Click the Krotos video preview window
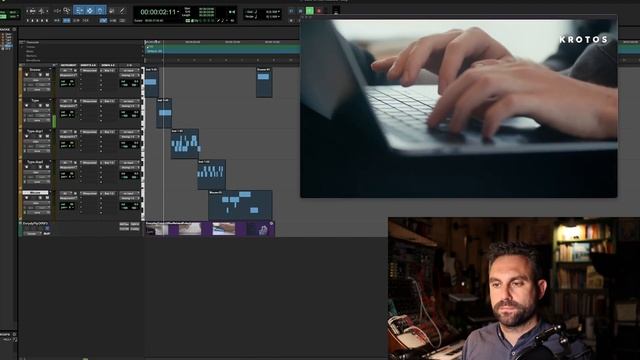Image resolution: width=640 pixels, height=360 pixels. pos(458,108)
